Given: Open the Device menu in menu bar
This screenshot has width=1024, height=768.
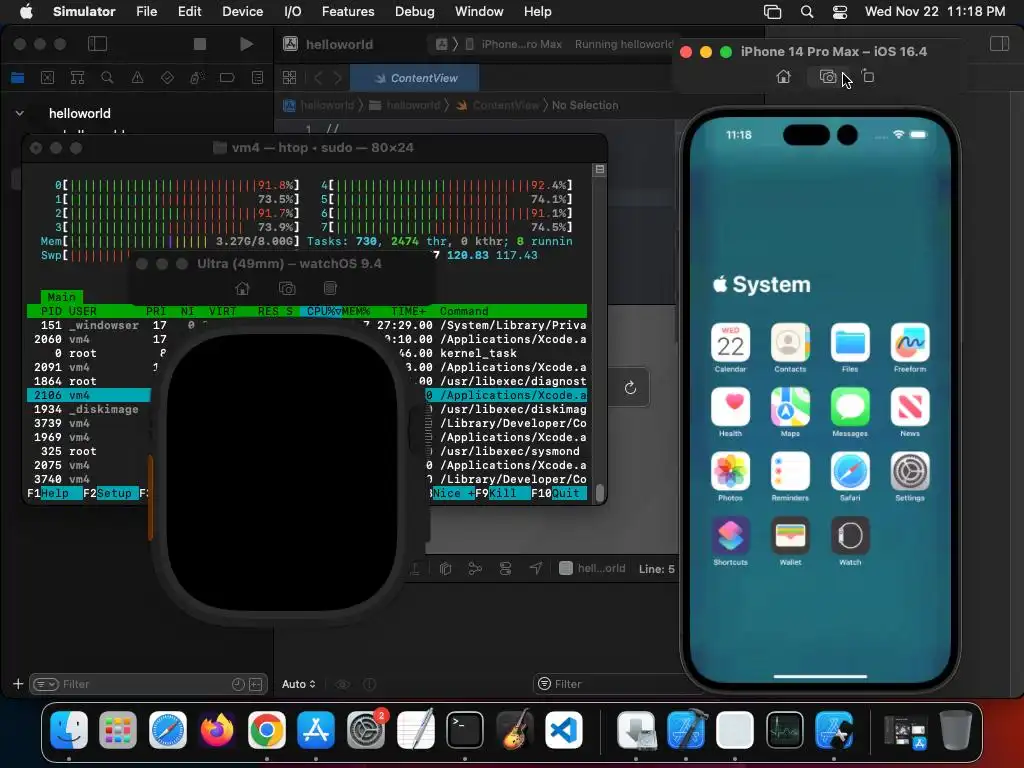Looking at the screenshot, I should click(242, 11).
